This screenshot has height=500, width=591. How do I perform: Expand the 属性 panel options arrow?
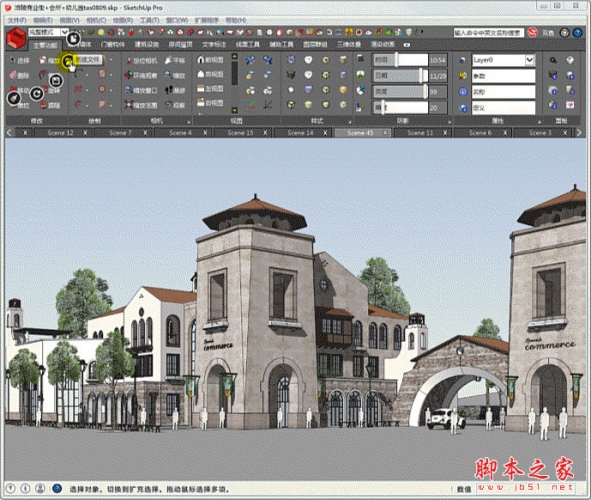pyautogui.click(x=539, y=122)
